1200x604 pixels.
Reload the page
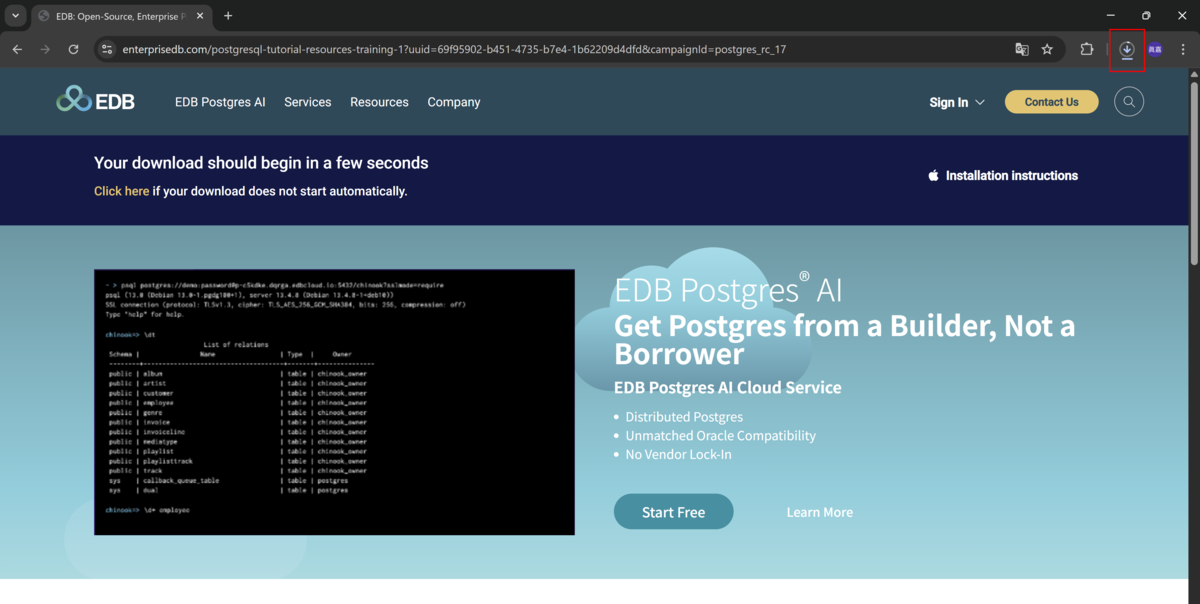pyautogui.click(x=73, y=49)
